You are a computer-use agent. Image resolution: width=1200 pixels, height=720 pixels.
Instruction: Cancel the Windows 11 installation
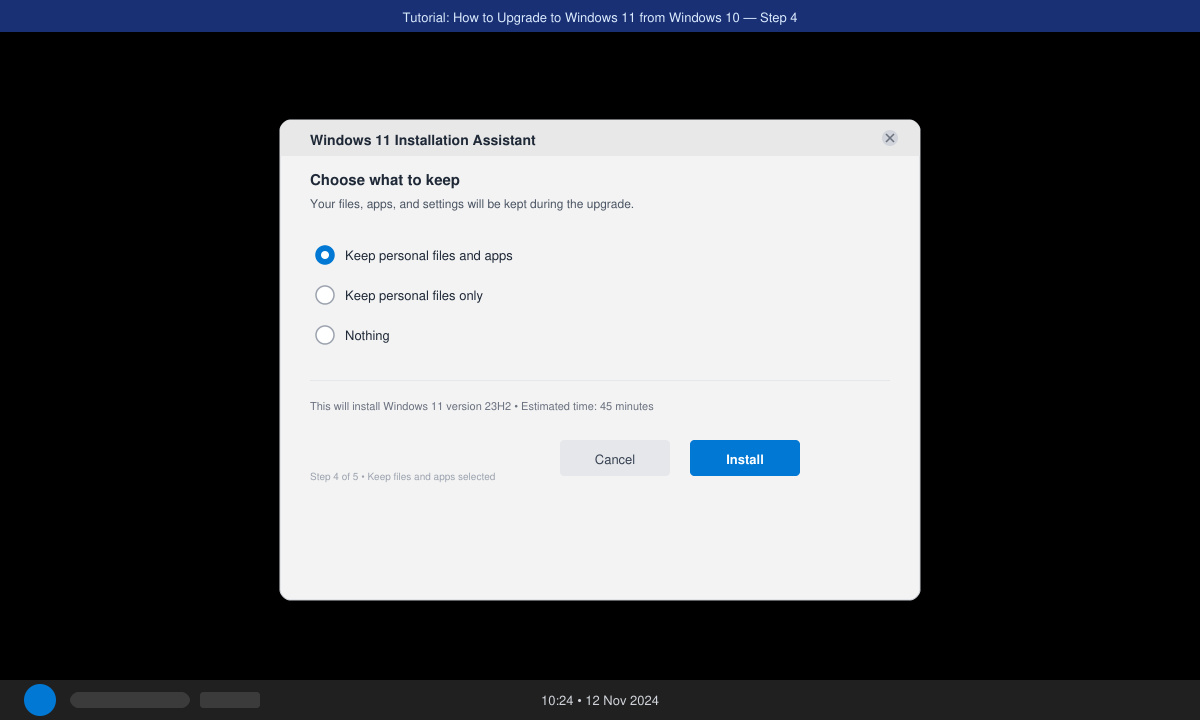[615, 458]
